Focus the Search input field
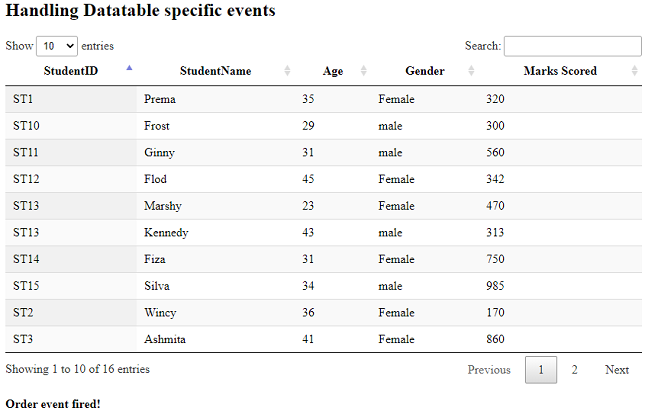 (x=572, y=46)
